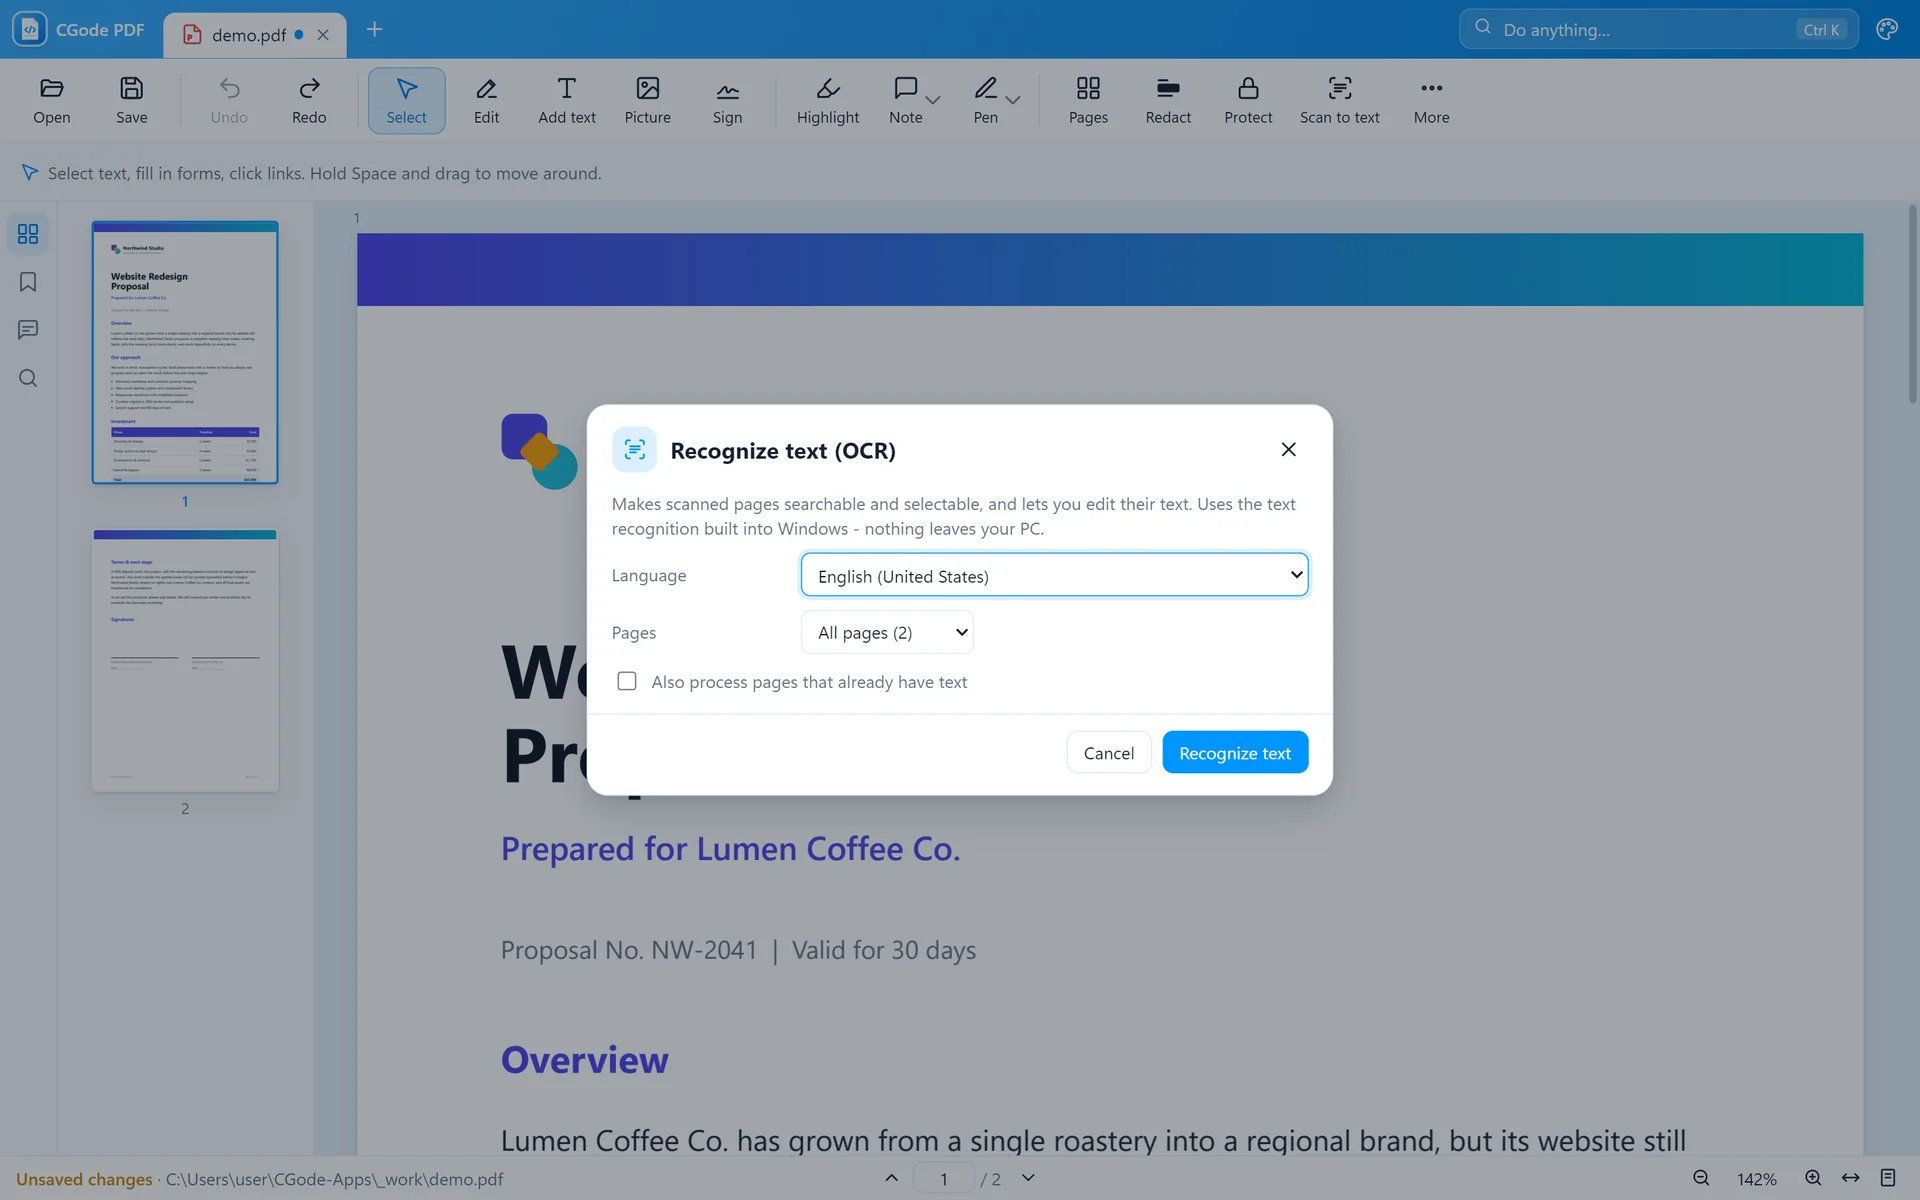Viewport: 1920px width, 1200px height.
Task: Select the Pen drawing tool
Action: point(985,100)
